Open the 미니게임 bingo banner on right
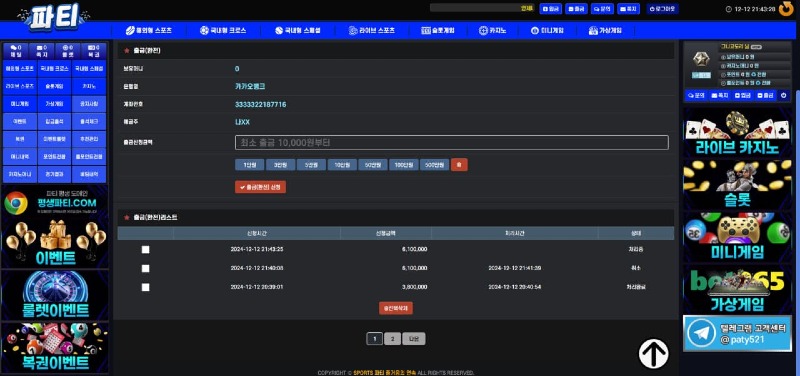Image resolution: width=800 pixels, height=376 pixels. click(x=737, y=237)
